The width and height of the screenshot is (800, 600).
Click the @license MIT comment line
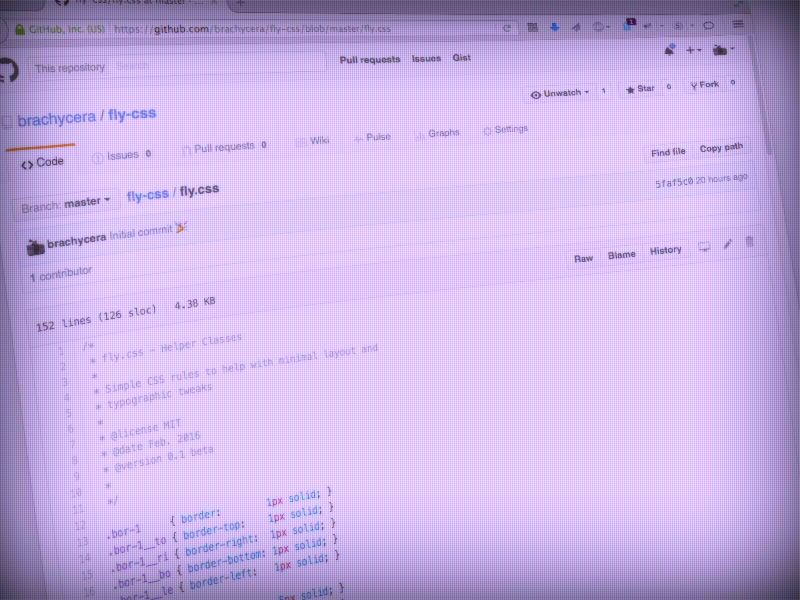[x=140, y=430]
